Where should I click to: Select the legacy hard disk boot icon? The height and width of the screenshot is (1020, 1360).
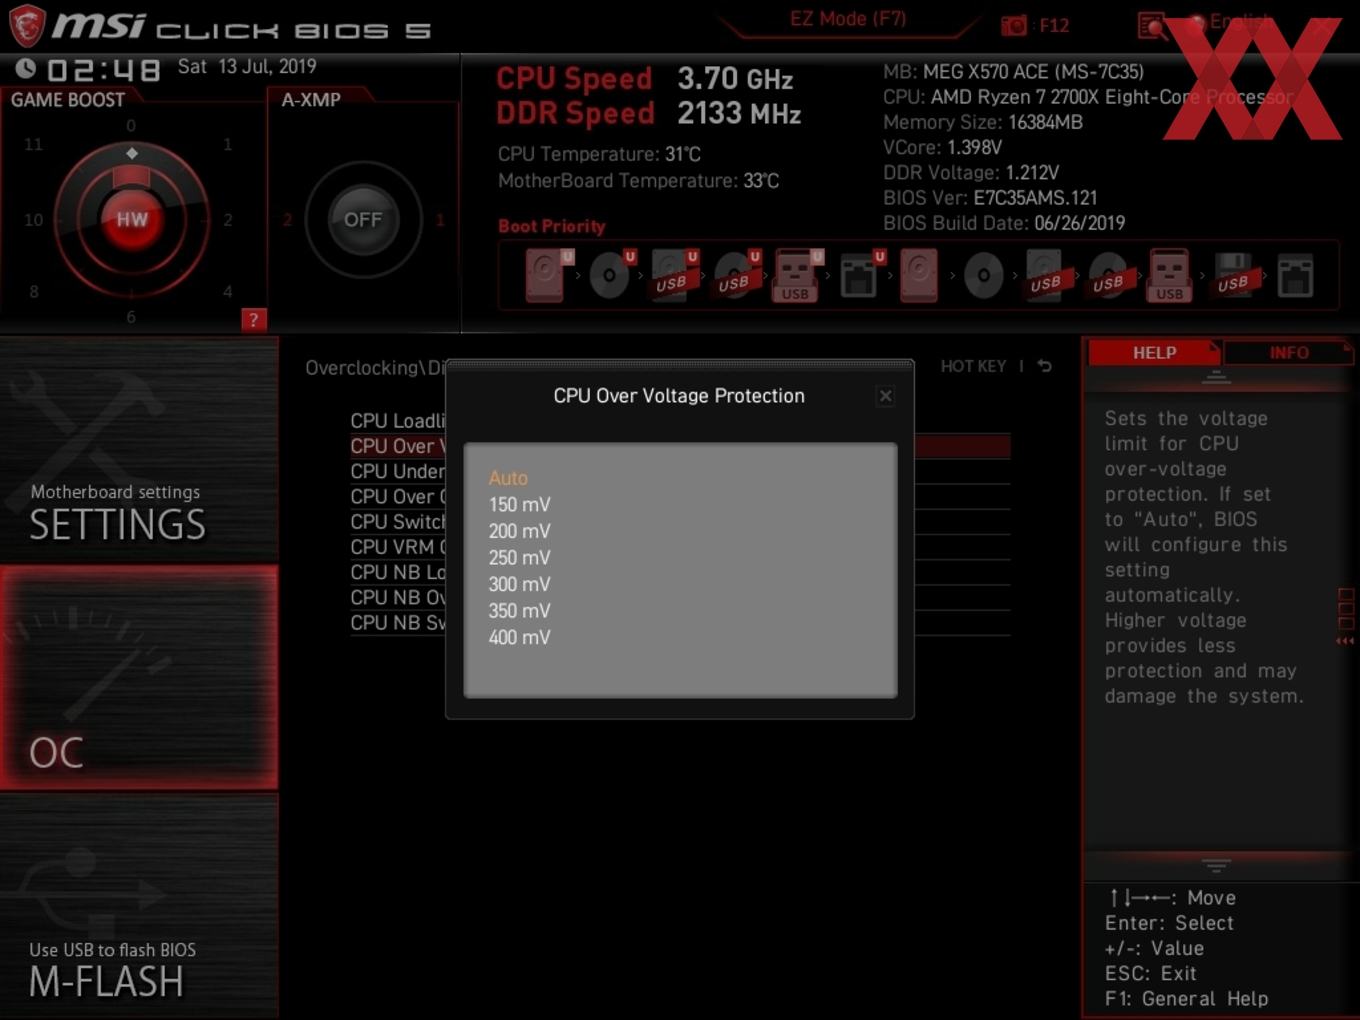click(x=918, y=275)
